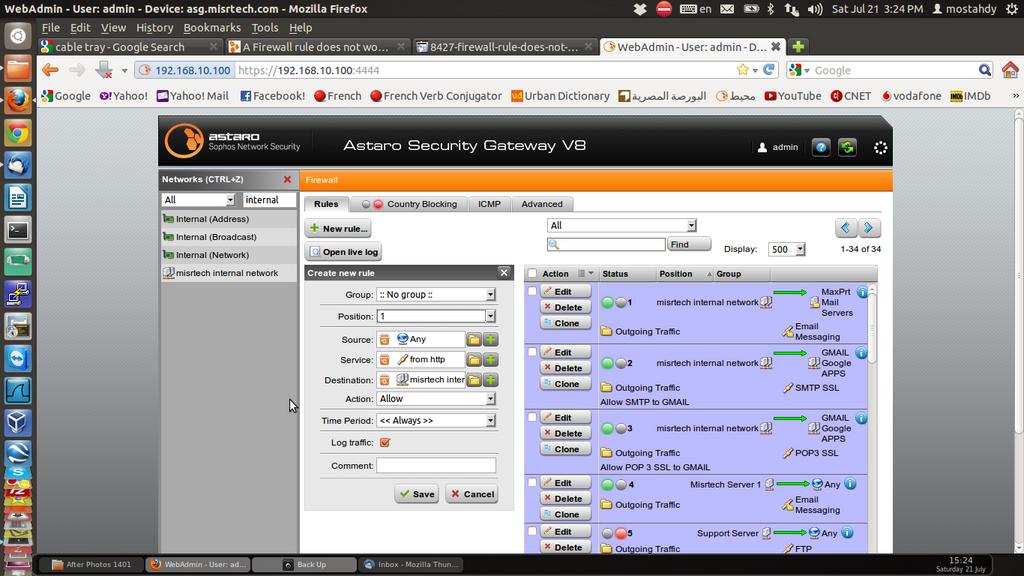This screenshot has width=1024, height=576.
Task: Show info for rule 4 Misrtech Server 1
Action: click(850, 484)
